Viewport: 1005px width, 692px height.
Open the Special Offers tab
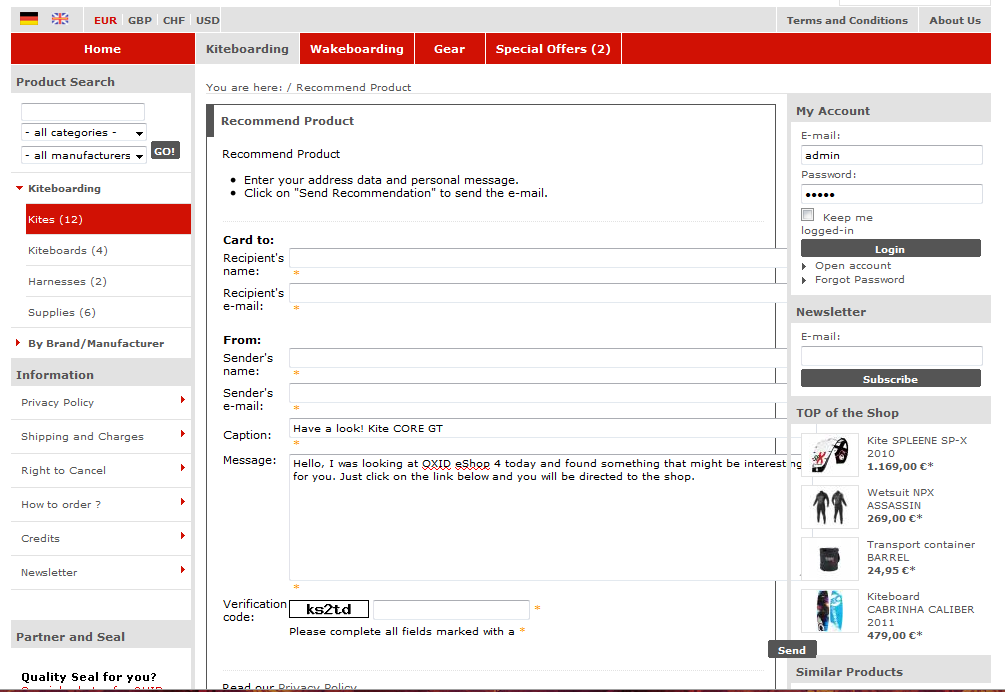click(552, 49)
